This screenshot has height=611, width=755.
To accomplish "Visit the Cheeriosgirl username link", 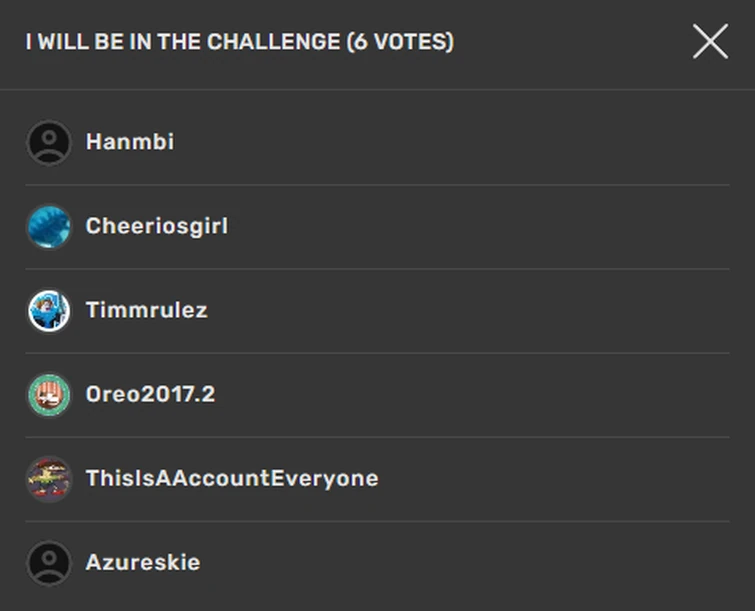I will coord(157,226).
